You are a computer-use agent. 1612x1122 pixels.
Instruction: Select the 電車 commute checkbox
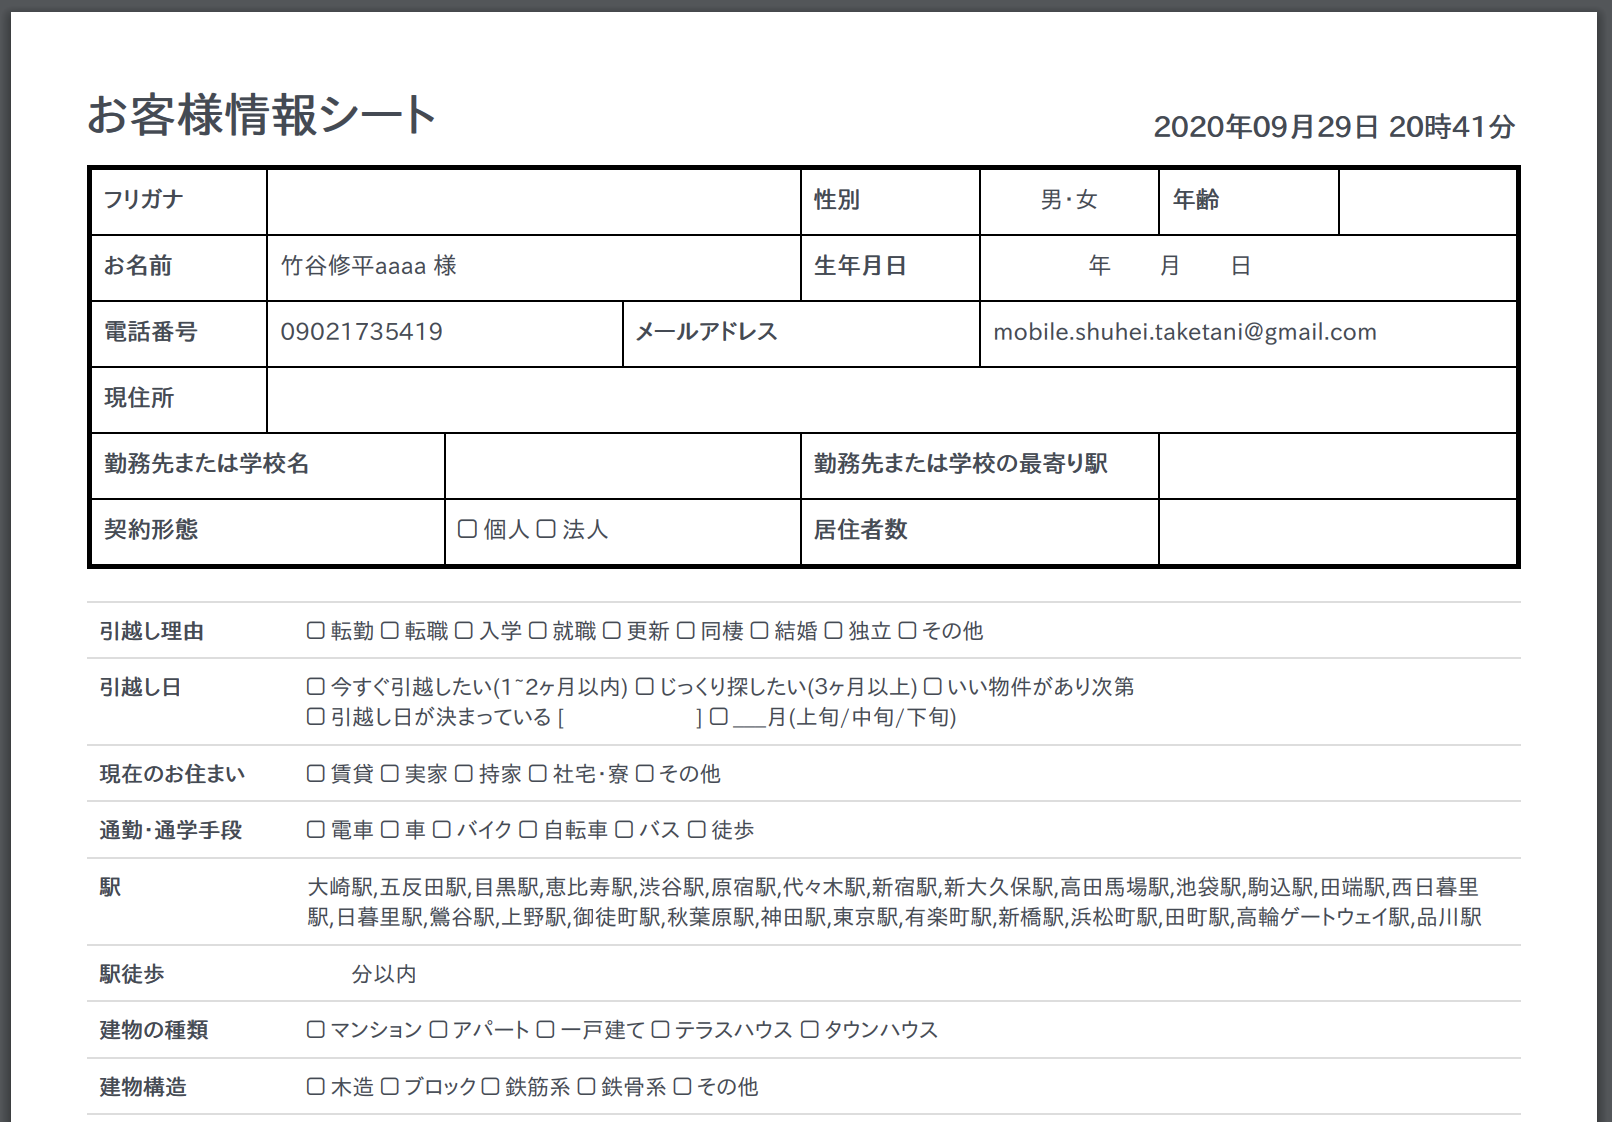click(x=316, y=830)
